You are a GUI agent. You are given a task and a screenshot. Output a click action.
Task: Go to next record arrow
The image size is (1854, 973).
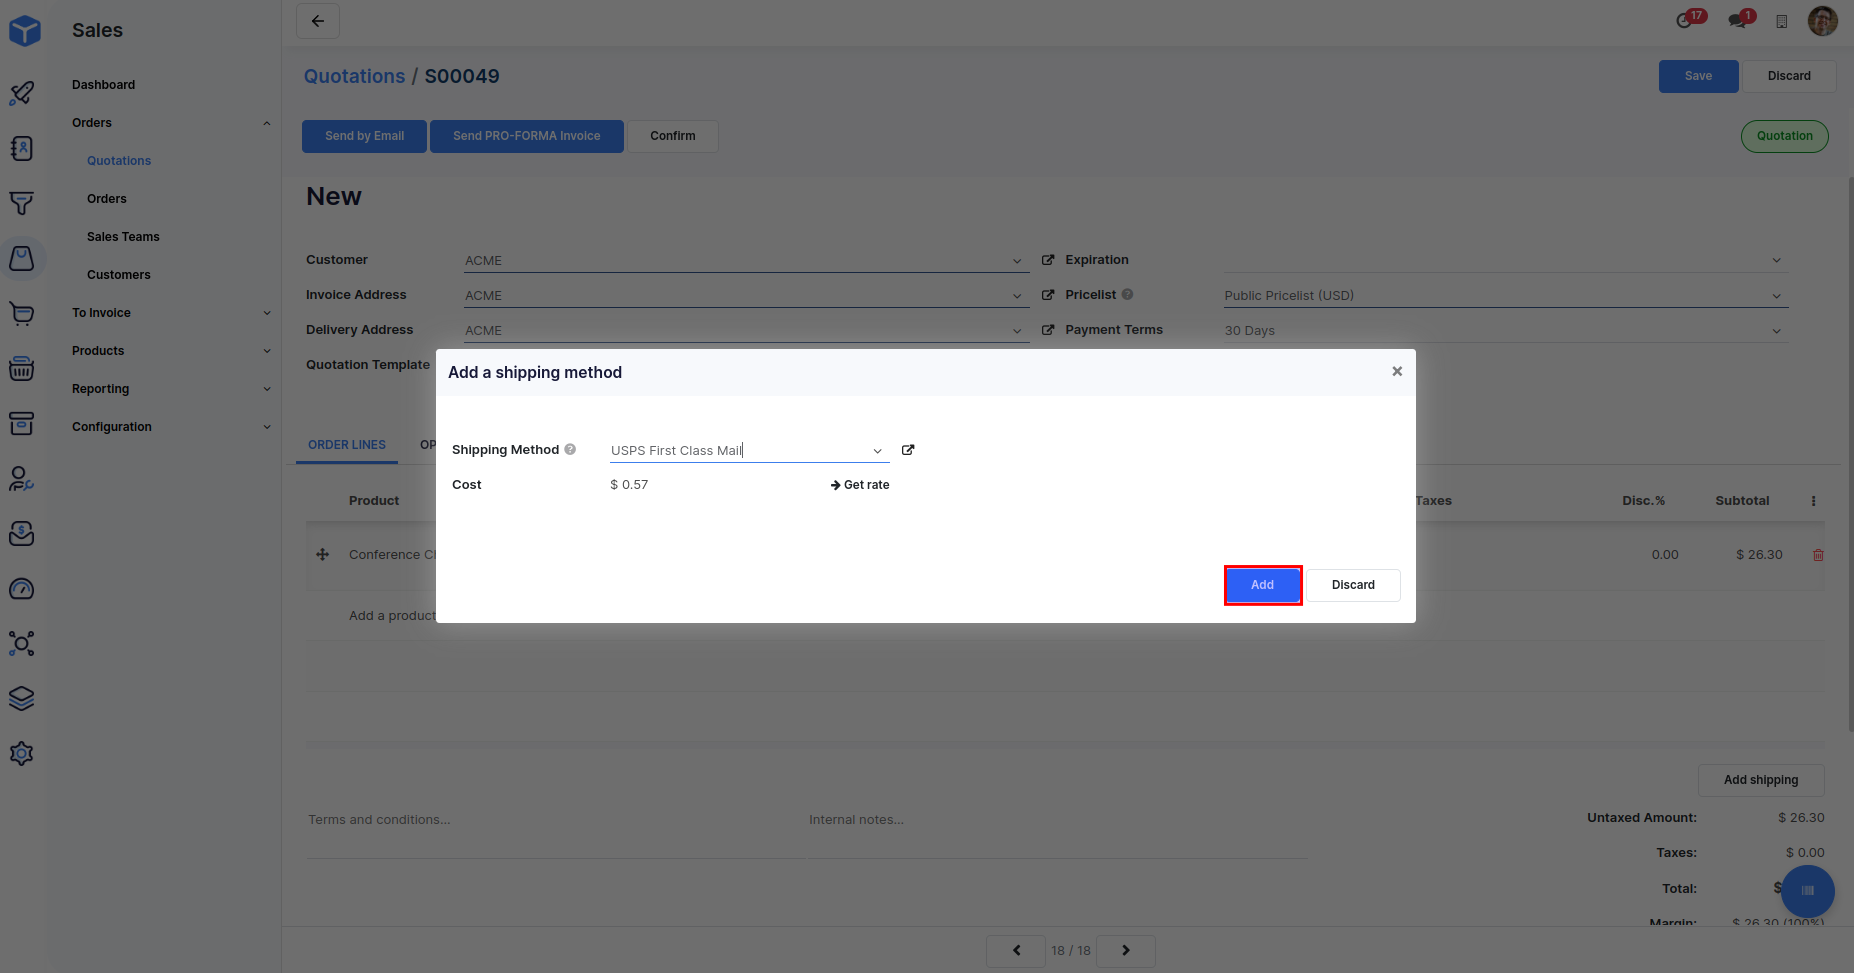[1125, 950]
